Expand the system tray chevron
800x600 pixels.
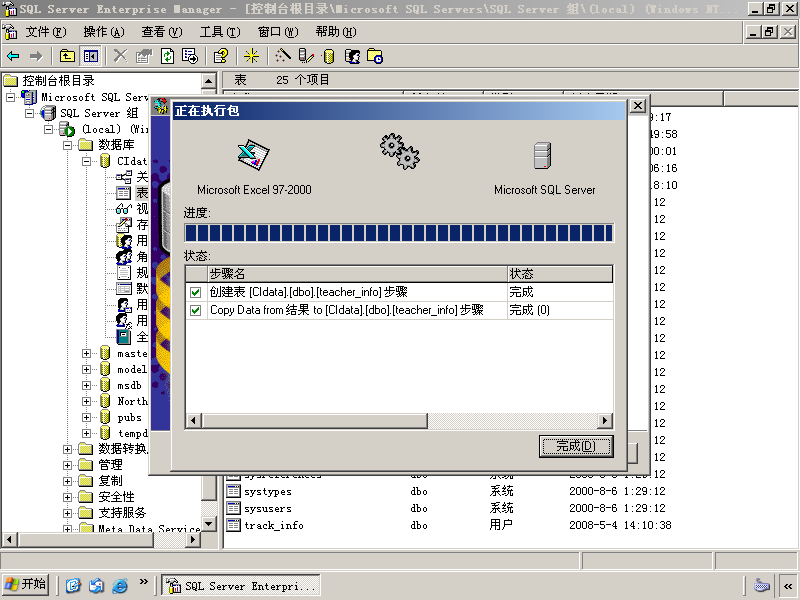[x=788, y=586]
